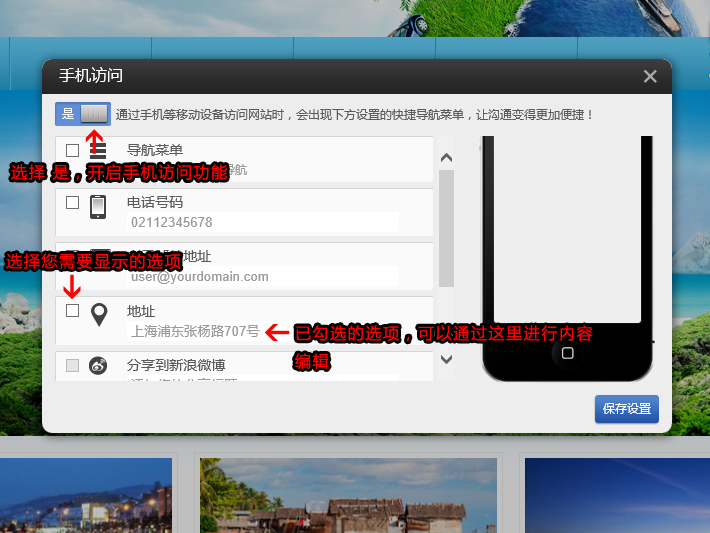Click the Sina Weibo icon
This screenshot has height=533, width=710.
point(98,365)
